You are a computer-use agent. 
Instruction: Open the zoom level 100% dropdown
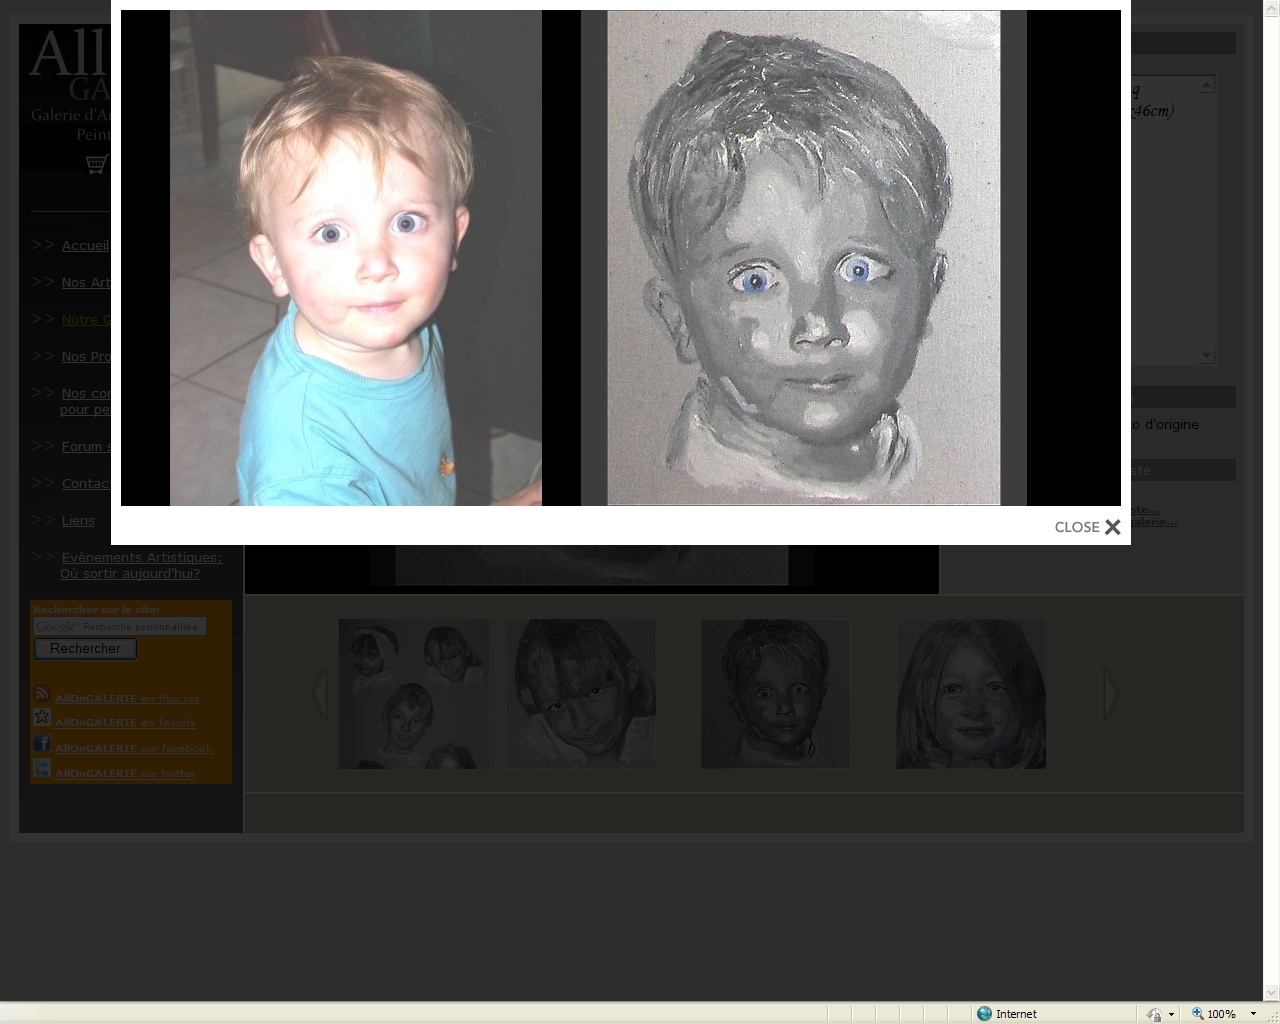coord(1253,1013)
